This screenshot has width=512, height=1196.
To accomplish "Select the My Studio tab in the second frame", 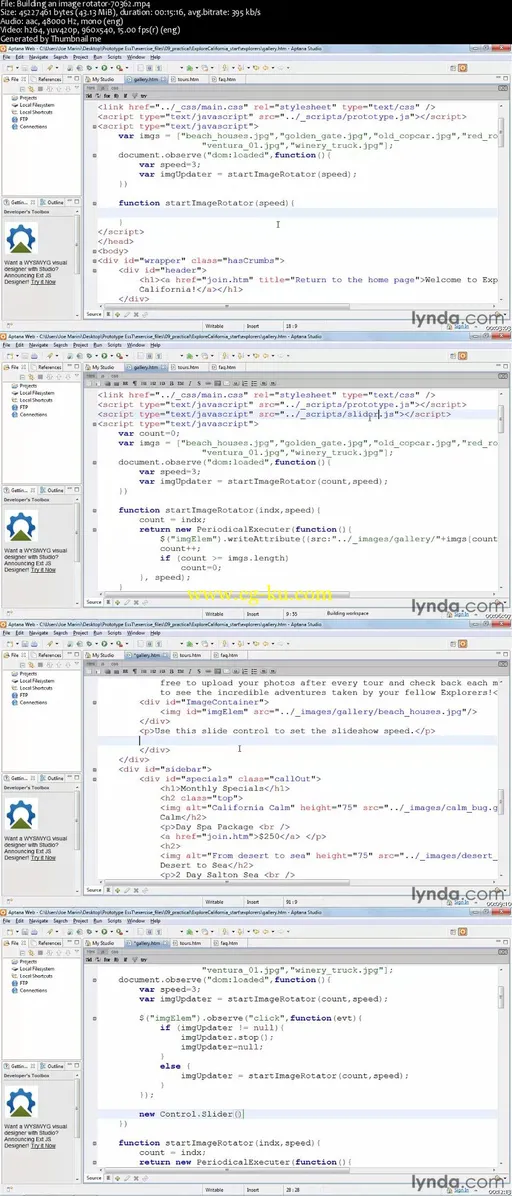I will [x=103, y=367].
